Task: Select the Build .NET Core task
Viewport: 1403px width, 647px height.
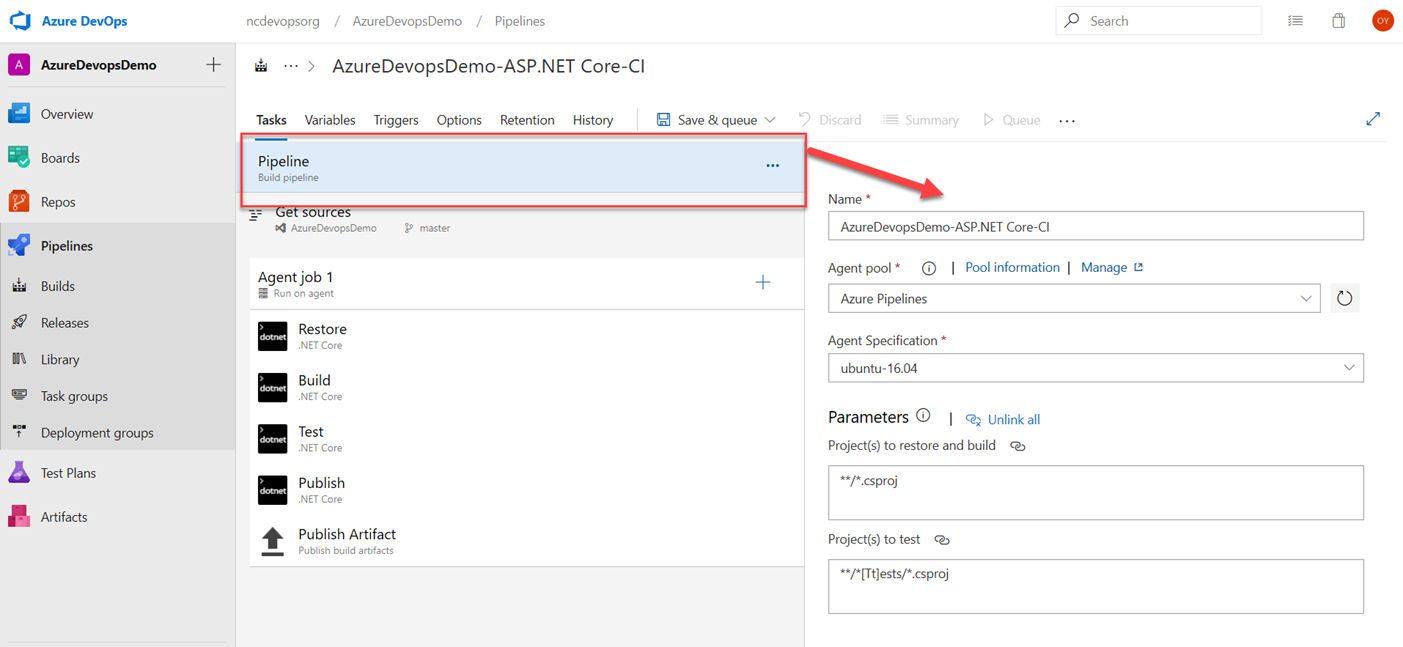Action: tap(526, 387)
